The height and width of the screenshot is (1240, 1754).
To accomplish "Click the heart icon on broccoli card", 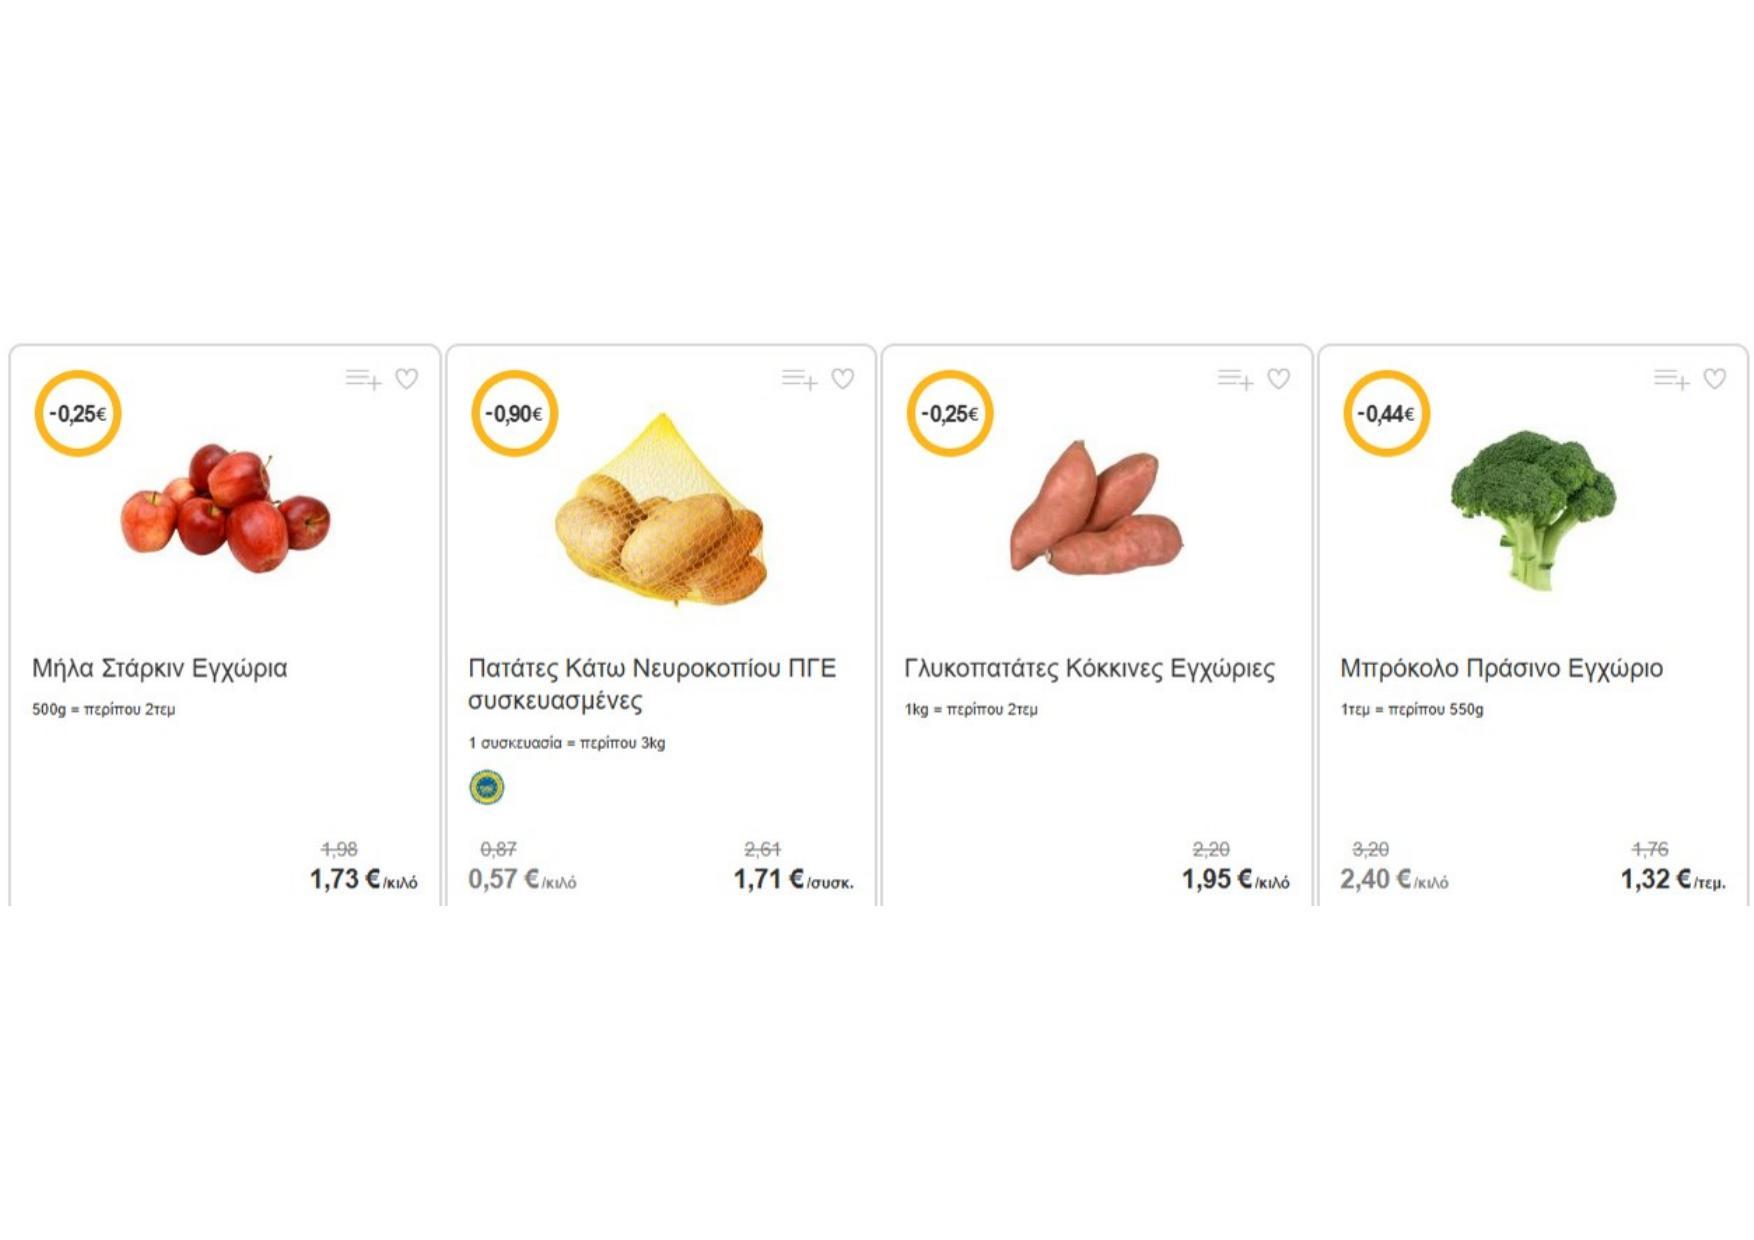I will 1715,379.
